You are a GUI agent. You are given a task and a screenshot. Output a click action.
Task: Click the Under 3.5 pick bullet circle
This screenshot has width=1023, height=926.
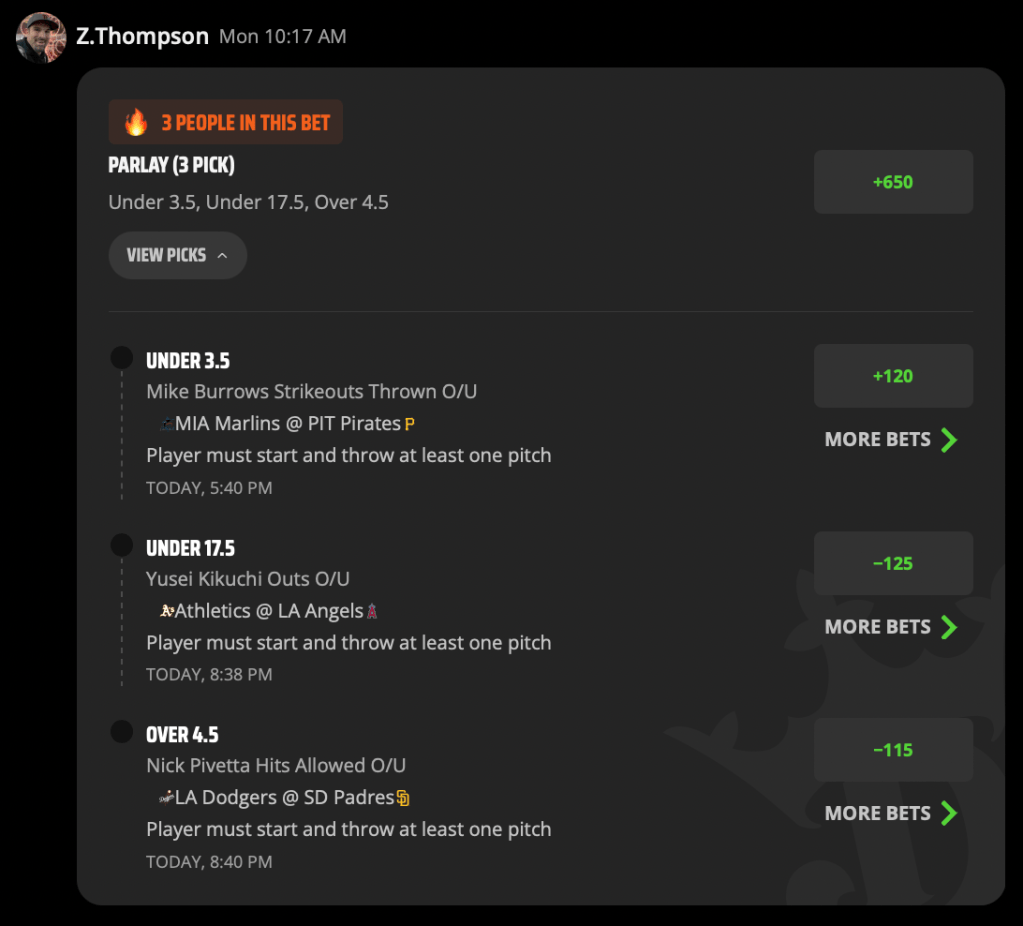(x=121, y=358)
